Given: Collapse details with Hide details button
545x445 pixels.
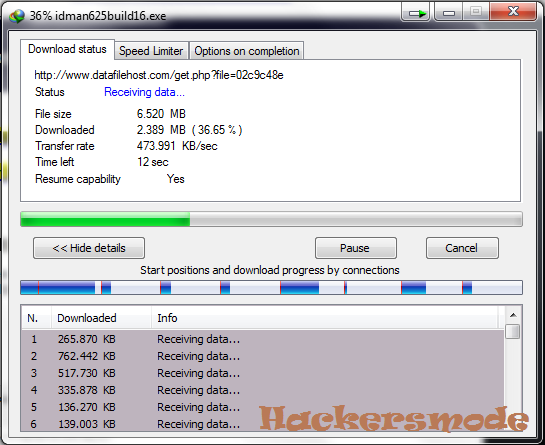Looking at the screenshot, I should pyautogui.click(x=89, y=248).
